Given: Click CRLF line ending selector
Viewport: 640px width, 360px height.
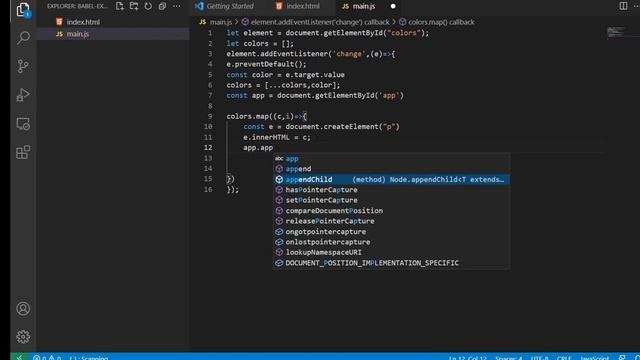Looking at the screenshot, I should [564, 358].
